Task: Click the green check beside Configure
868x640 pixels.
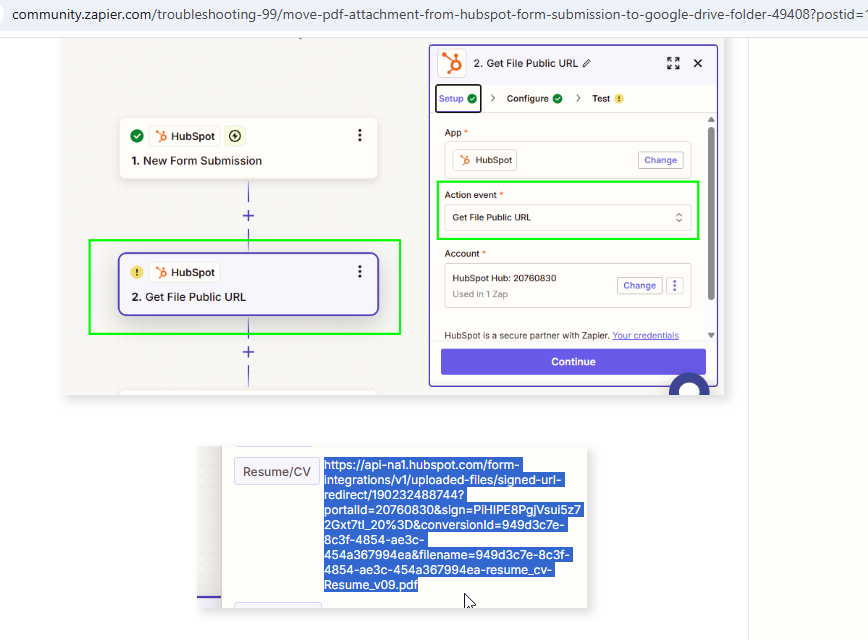Action: tap(557, 99)
